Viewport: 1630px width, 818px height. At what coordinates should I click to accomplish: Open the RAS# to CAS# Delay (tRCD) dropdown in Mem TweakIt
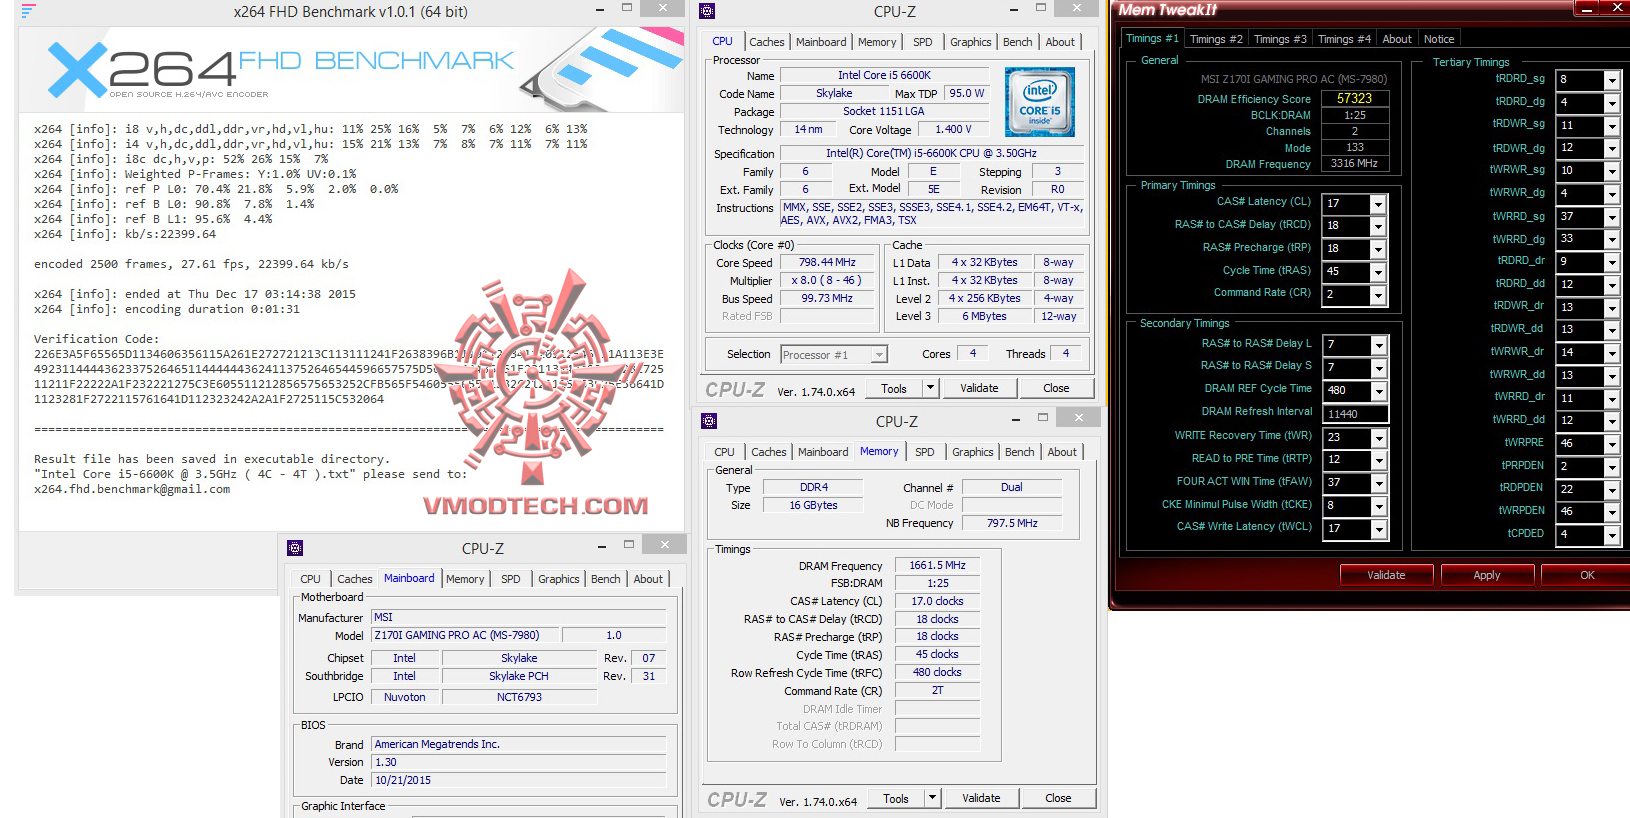coord(1377,226)
